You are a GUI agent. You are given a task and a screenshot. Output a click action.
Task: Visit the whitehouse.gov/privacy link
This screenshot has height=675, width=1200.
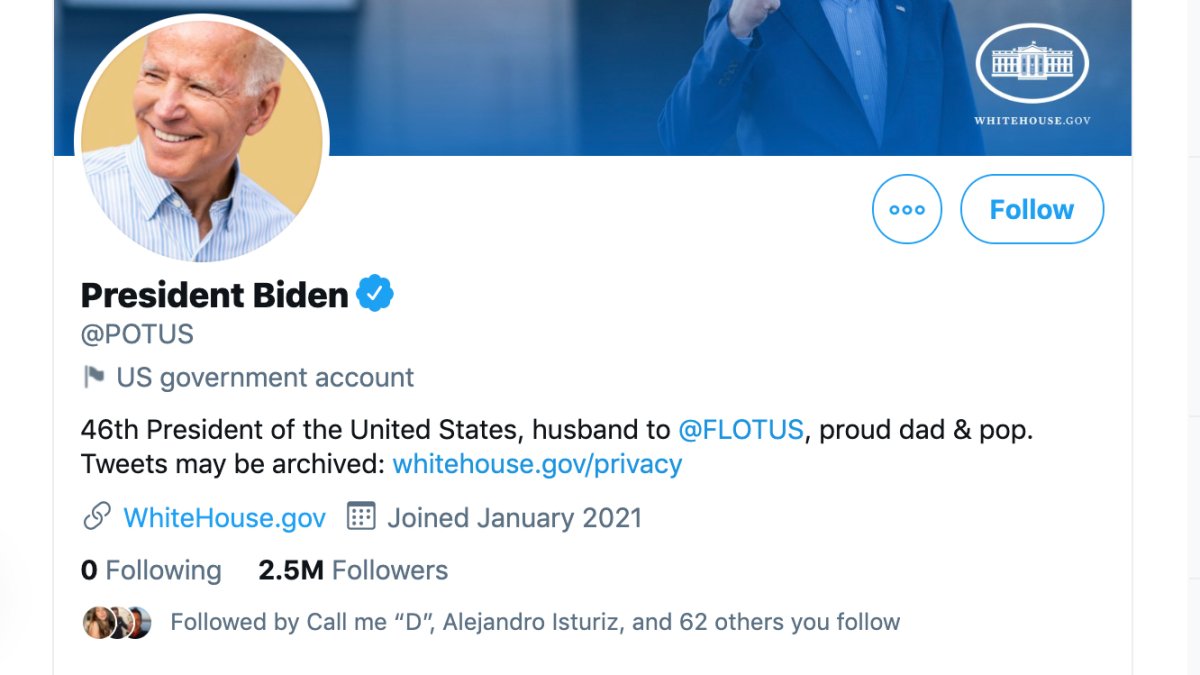pos(536,464)
